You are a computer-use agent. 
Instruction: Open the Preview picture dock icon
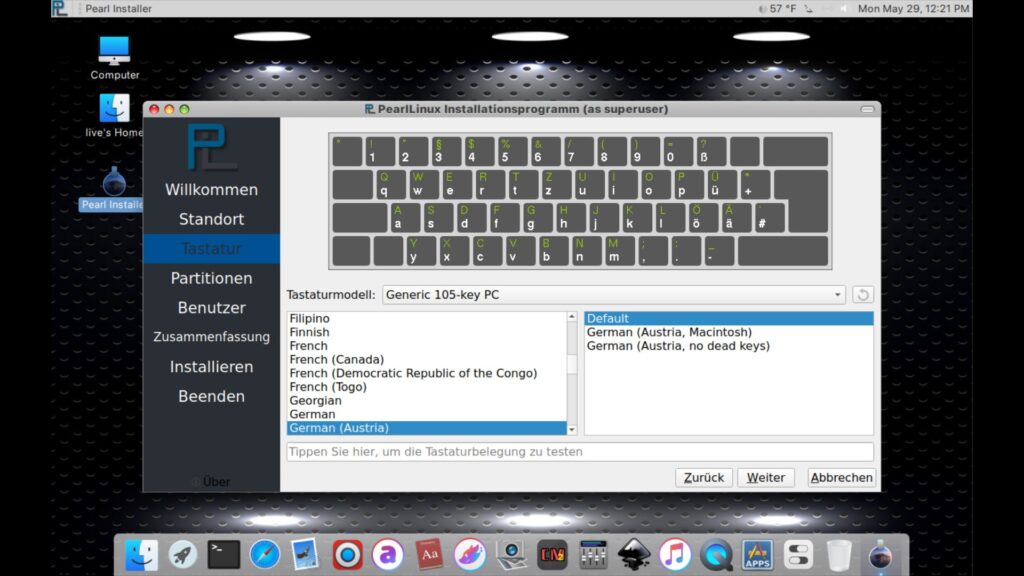[x=306, y=554]
